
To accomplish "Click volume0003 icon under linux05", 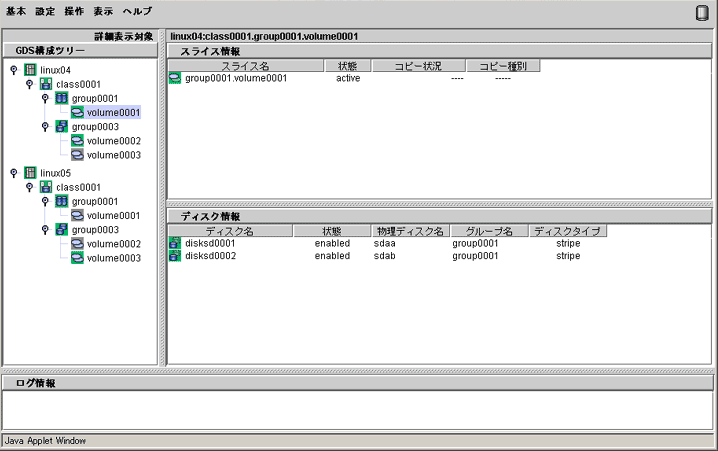I will [x=77, y=258].
